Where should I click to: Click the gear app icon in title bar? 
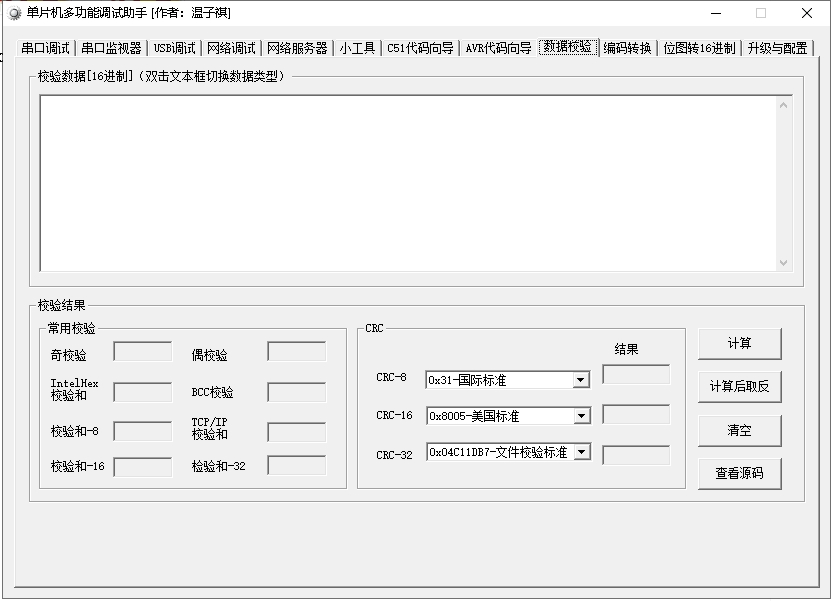coord(15,13)
